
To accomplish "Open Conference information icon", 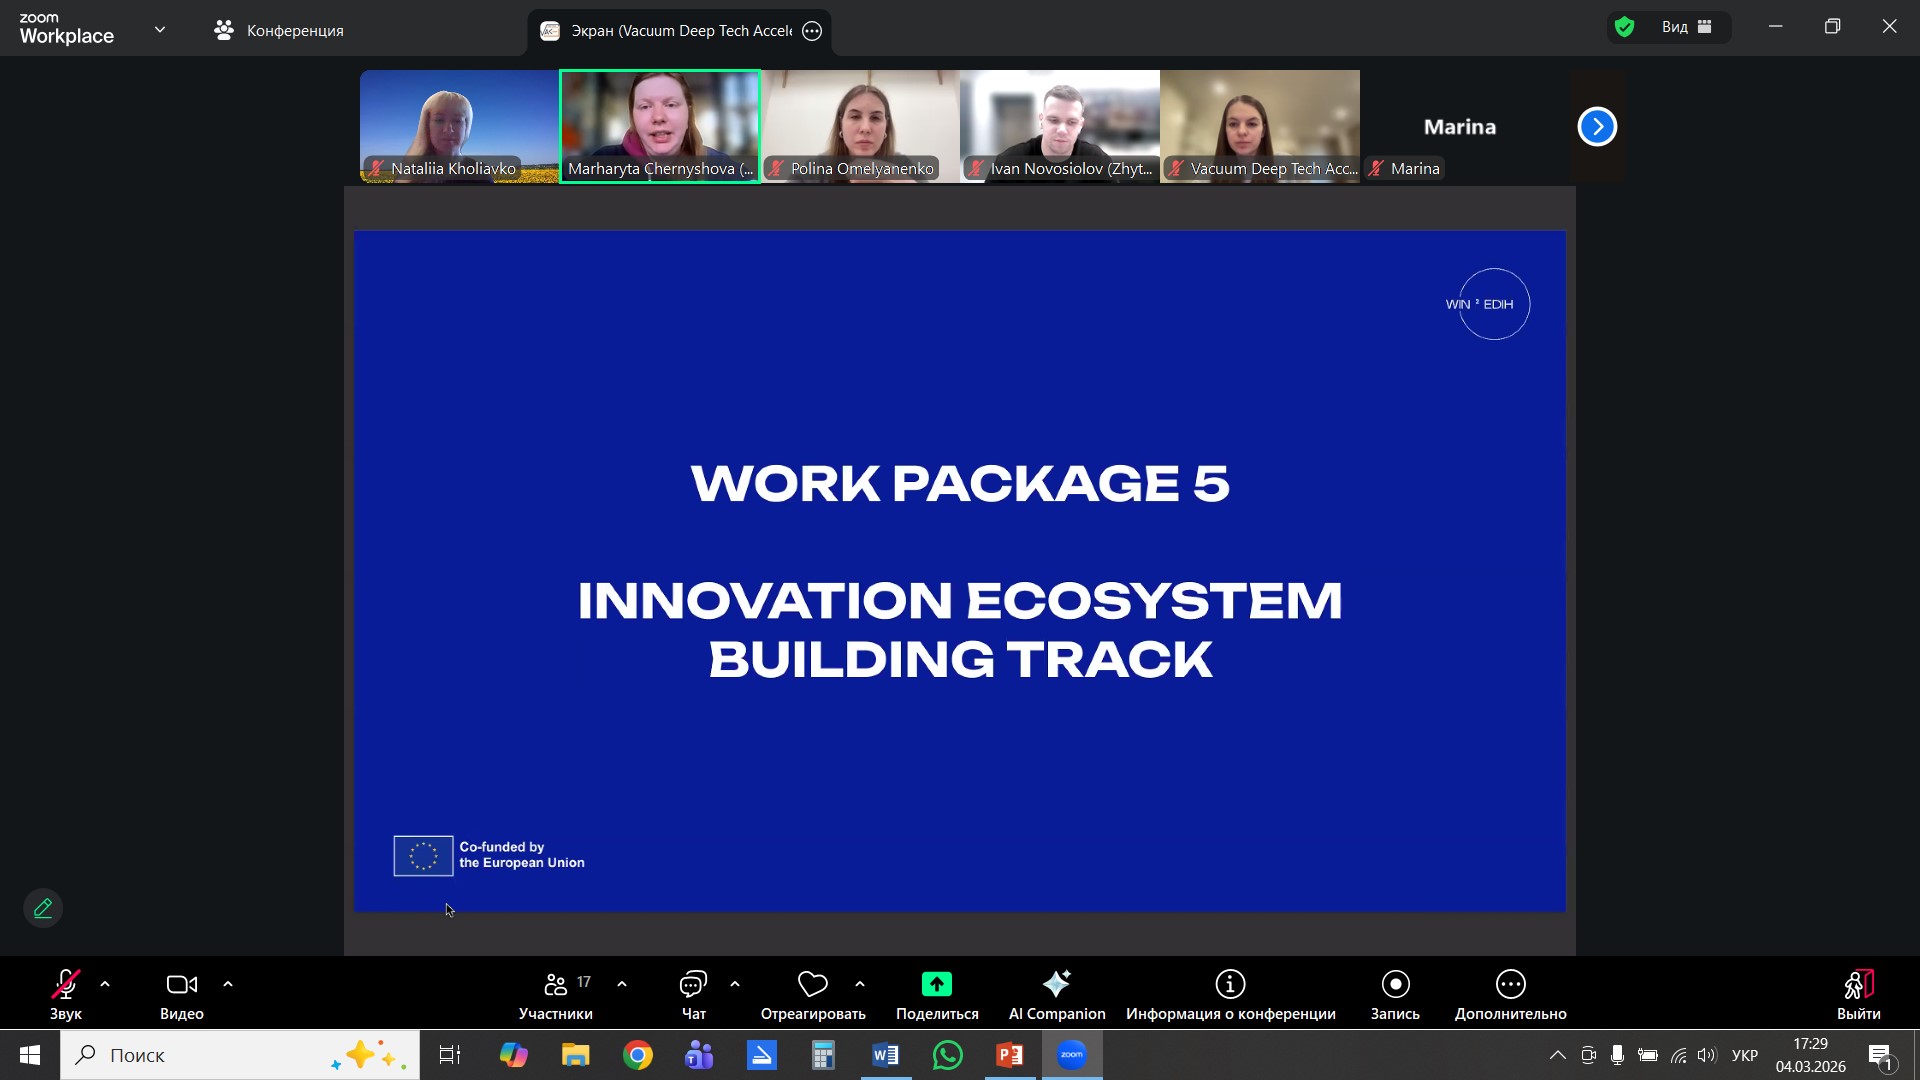I will point(1230,985).
